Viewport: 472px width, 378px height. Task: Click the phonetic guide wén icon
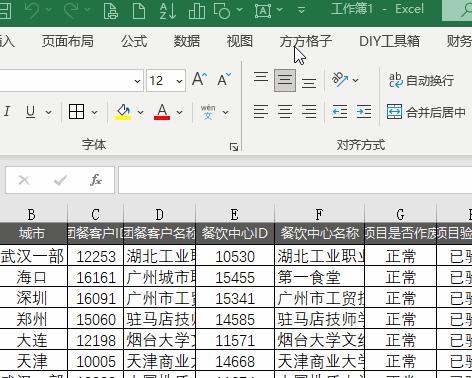pos(208,112)
